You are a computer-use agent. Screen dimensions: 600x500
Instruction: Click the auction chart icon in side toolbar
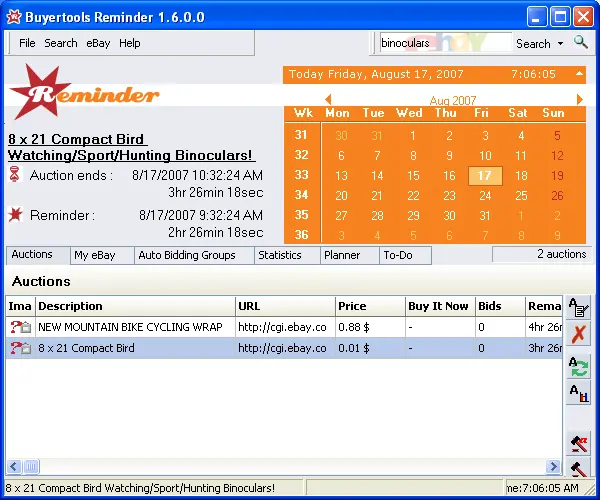tap(578, 393)
